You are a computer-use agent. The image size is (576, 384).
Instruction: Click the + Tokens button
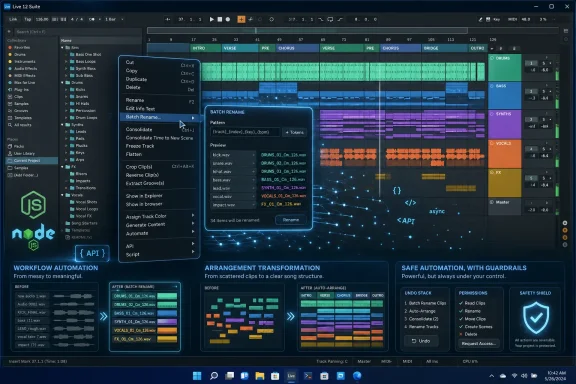click(294, 132)
